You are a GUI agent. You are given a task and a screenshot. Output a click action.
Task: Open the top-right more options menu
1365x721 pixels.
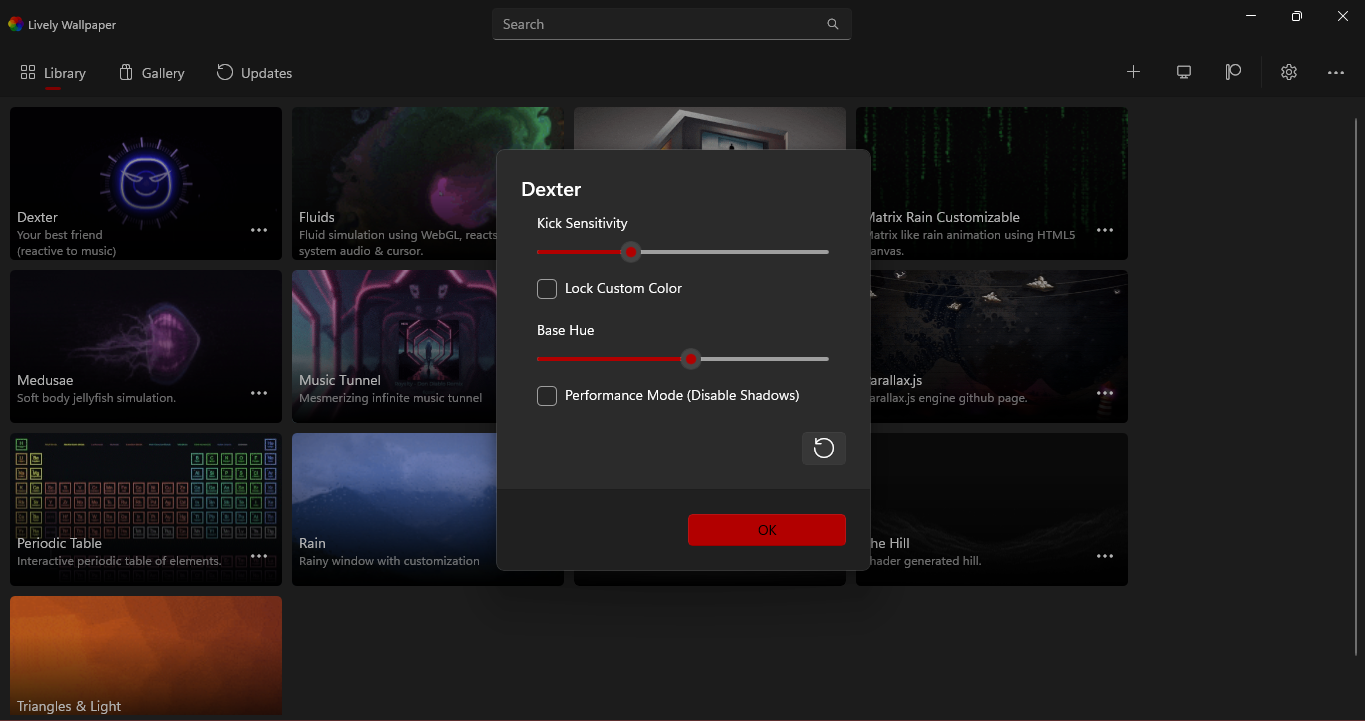coord(1336,73)
